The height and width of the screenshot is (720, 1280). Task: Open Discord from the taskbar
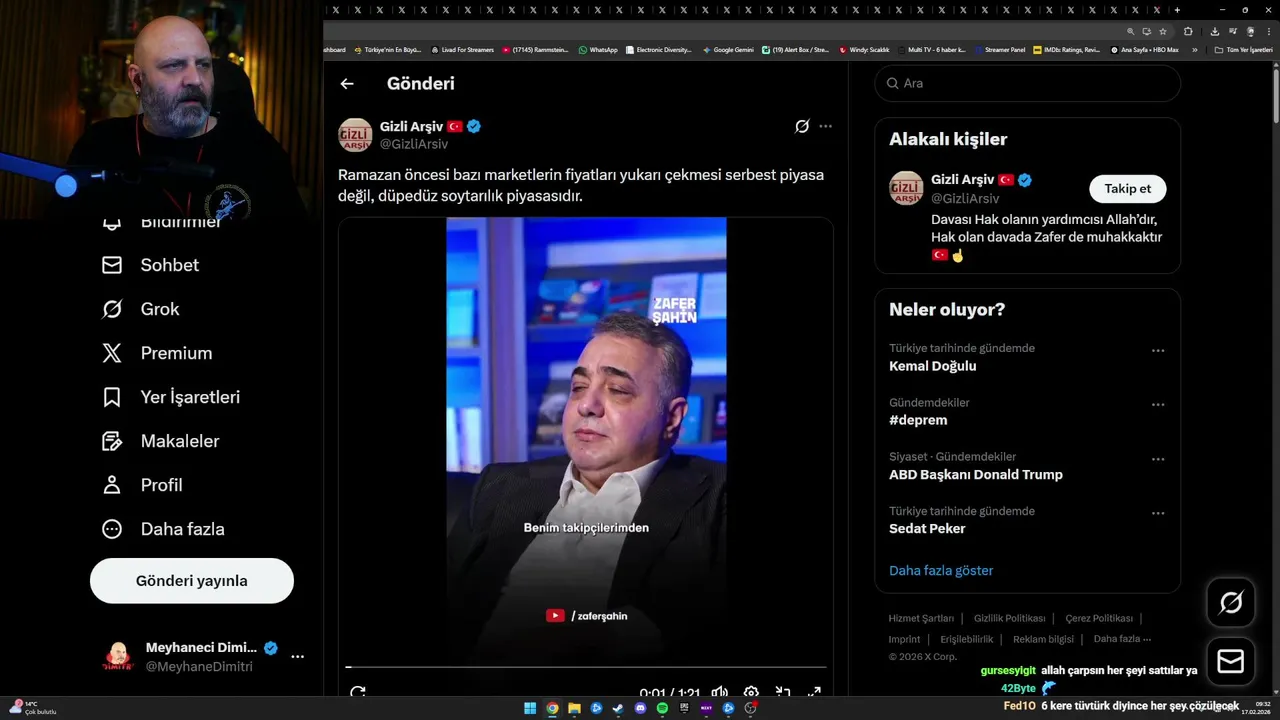(640, 708)
